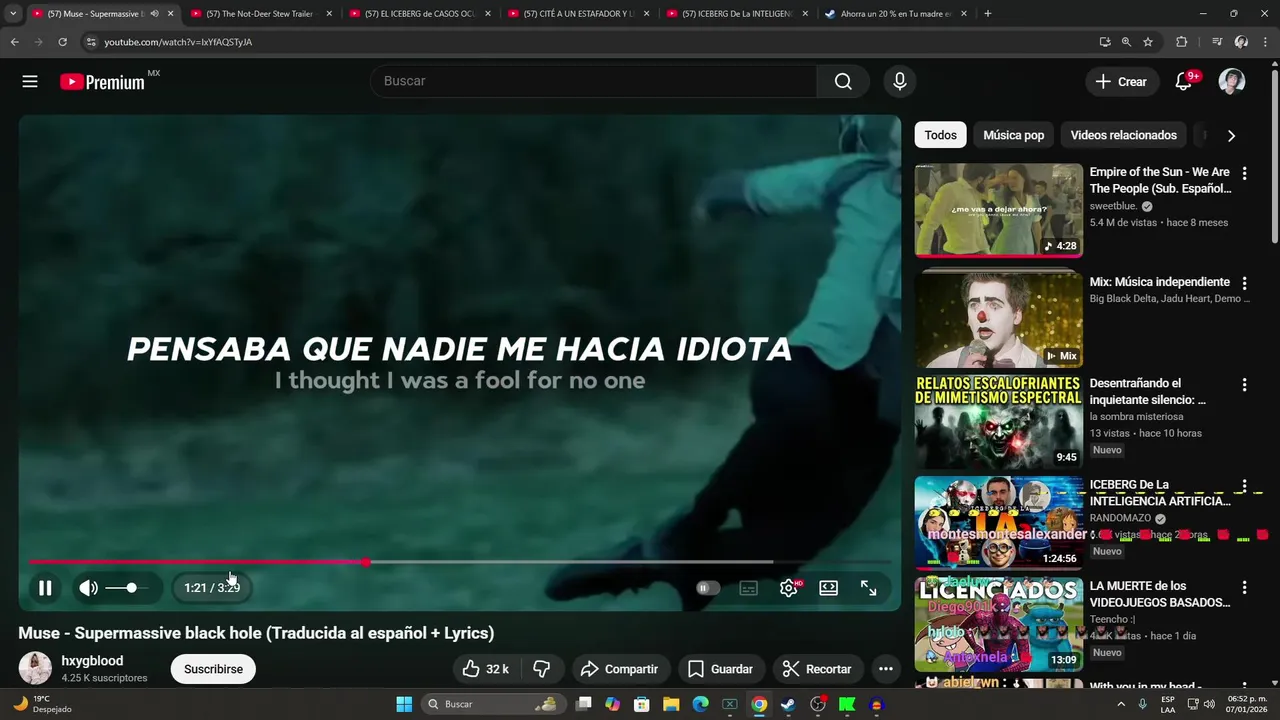Image resolution: width=1280 pixels, height=720 pixels.
Task: Toggle subtitles with the captions button
Action: (748, 588)
